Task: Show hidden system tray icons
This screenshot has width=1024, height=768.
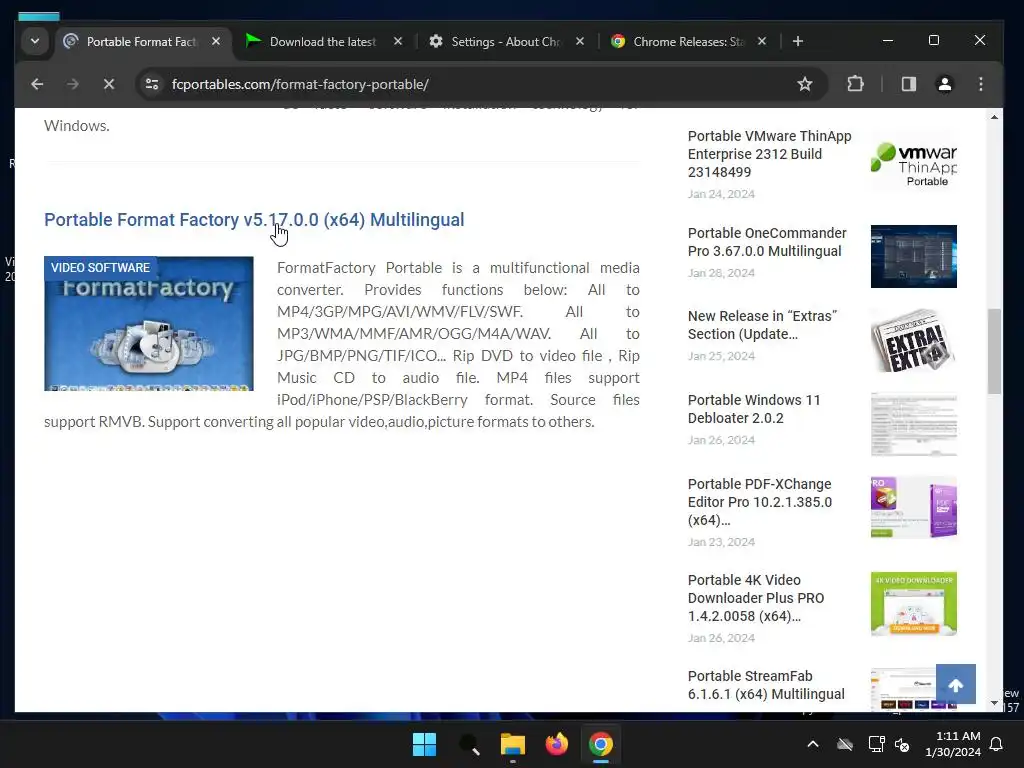Action: (812, 744)
